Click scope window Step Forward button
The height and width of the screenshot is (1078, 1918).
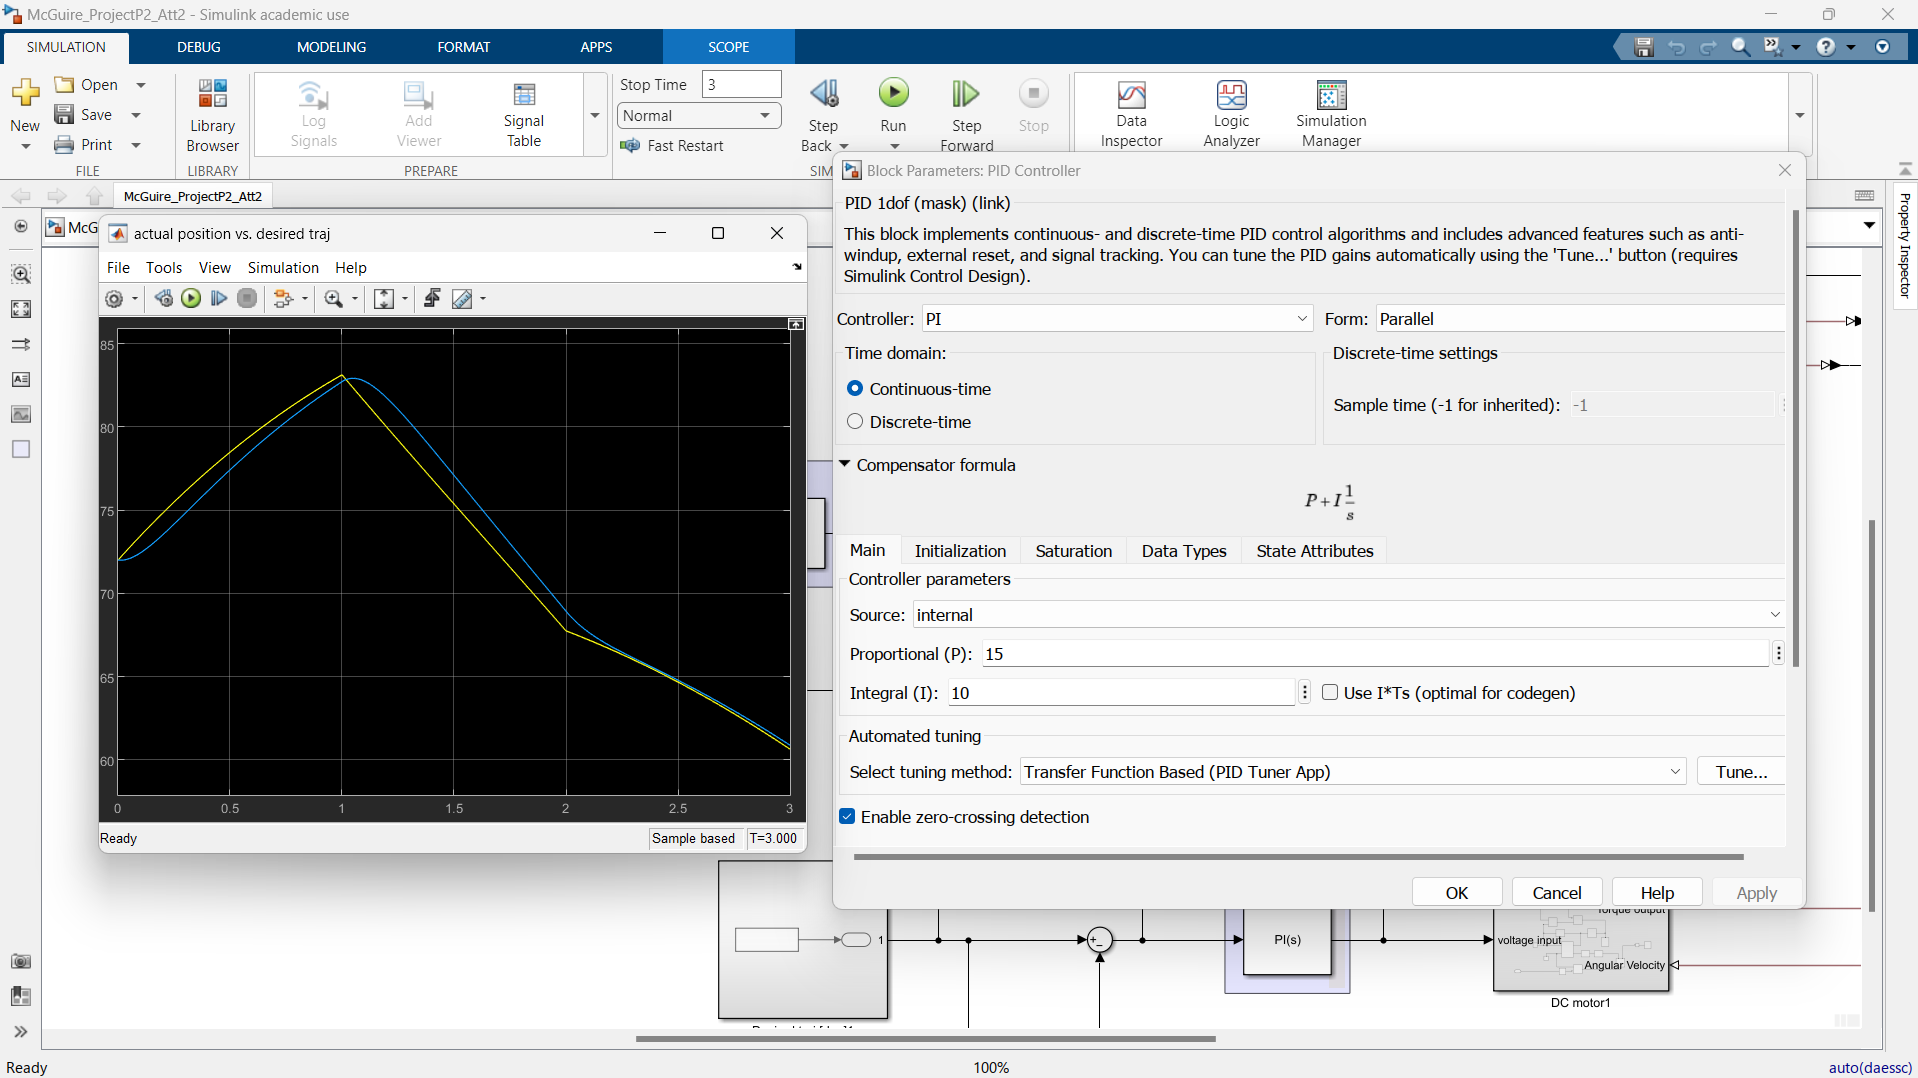219,298
